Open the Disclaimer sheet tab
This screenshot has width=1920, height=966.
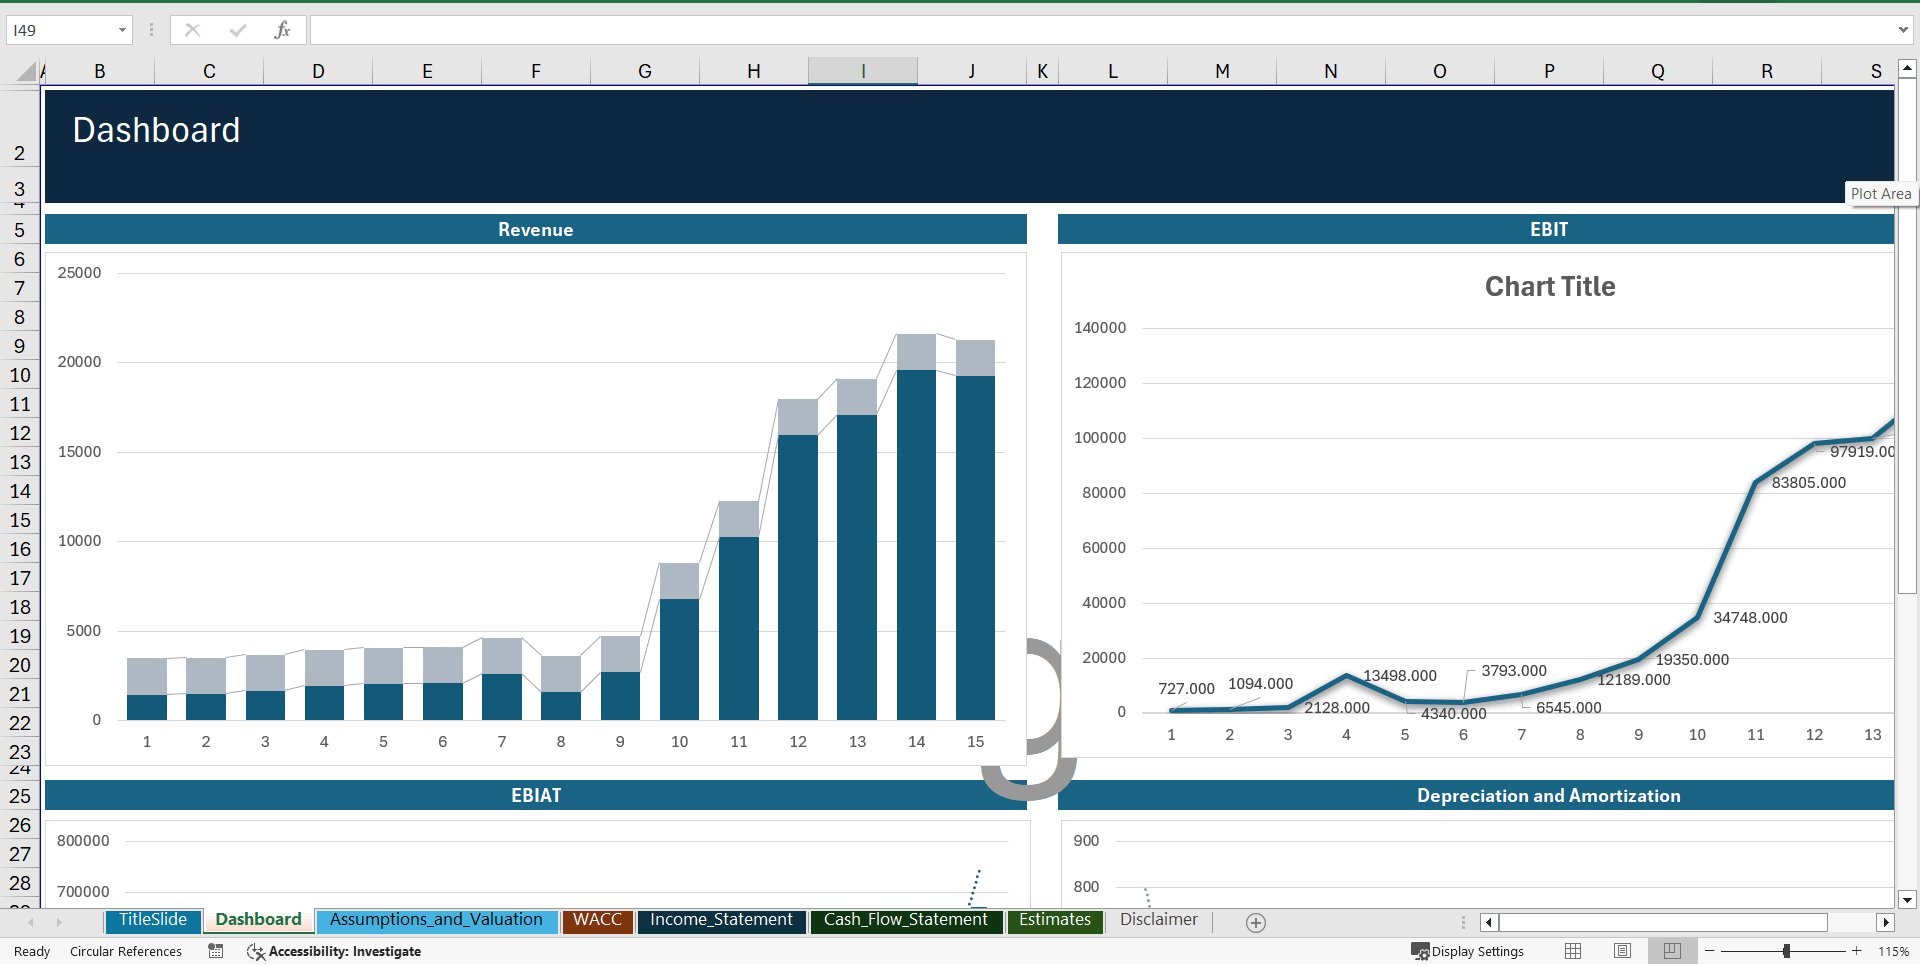point(1158,920)
